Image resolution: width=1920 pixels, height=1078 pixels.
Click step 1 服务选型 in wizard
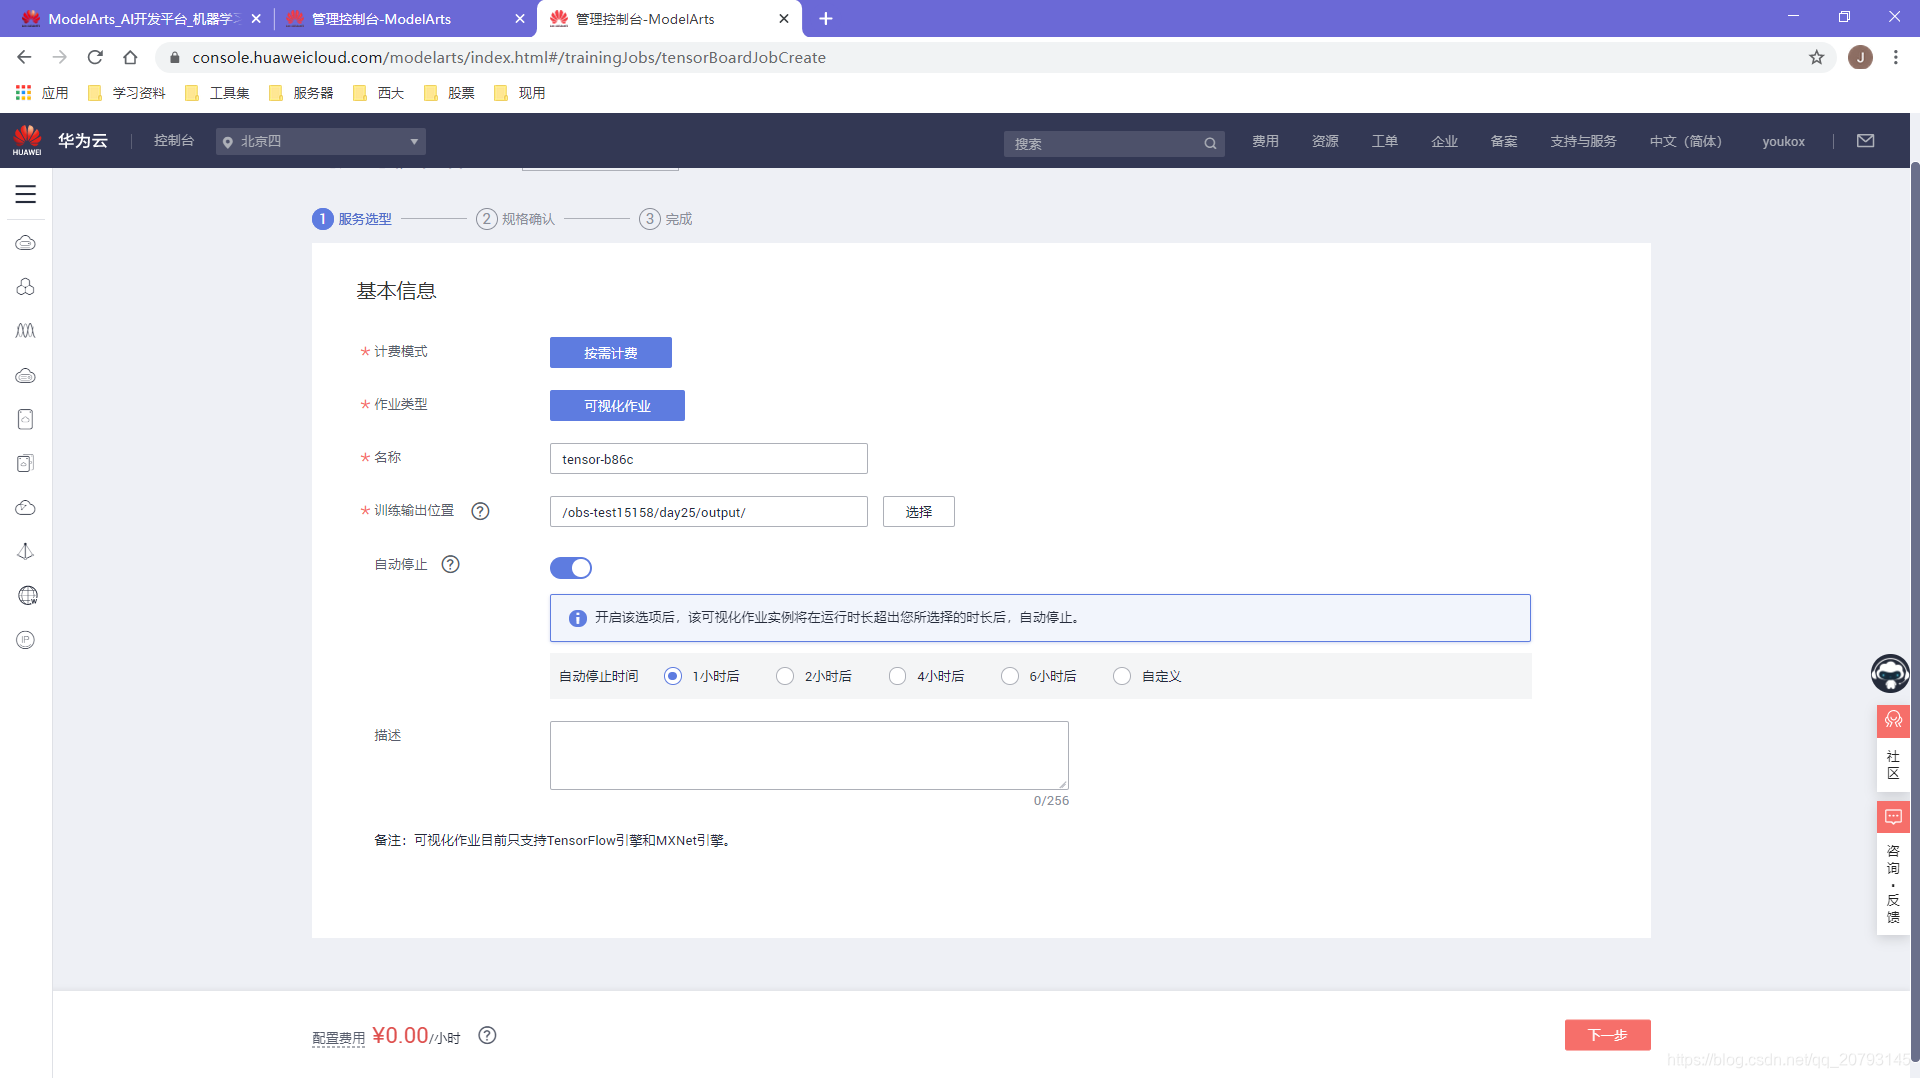coord(352,219)
